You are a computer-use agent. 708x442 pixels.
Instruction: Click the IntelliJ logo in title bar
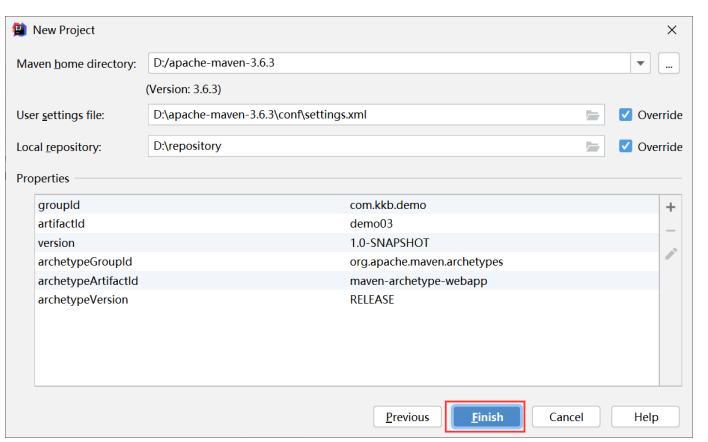click(x=19, y=30)
